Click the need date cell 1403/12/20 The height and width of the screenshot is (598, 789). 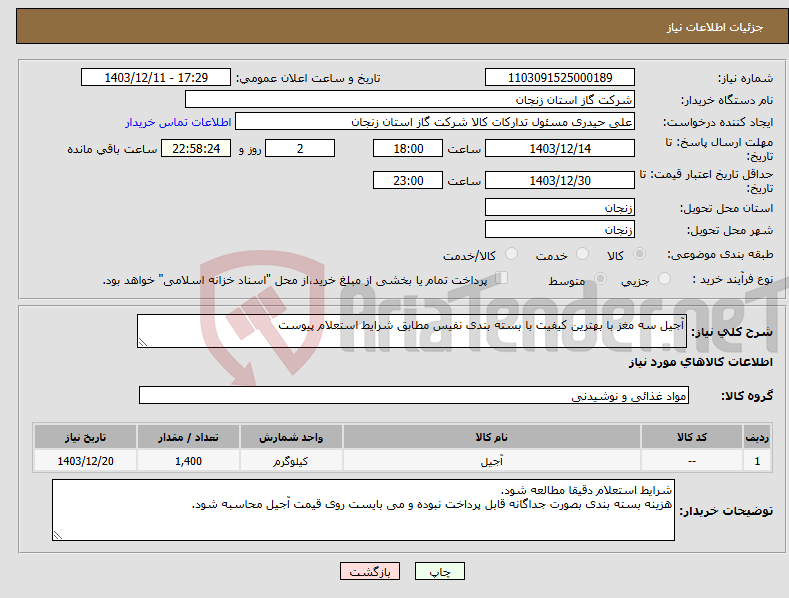pyautogui.click(x=85, y=461)
